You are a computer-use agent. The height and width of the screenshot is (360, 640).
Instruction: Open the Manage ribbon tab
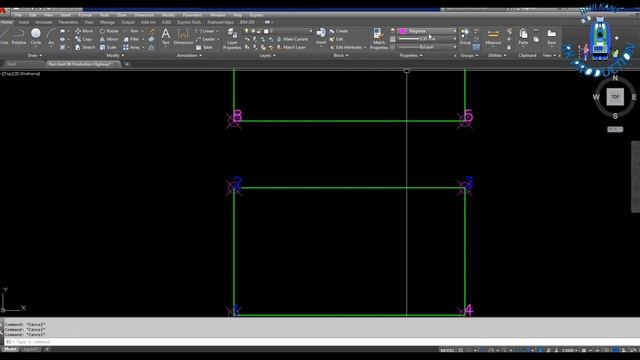click(107, 22)
